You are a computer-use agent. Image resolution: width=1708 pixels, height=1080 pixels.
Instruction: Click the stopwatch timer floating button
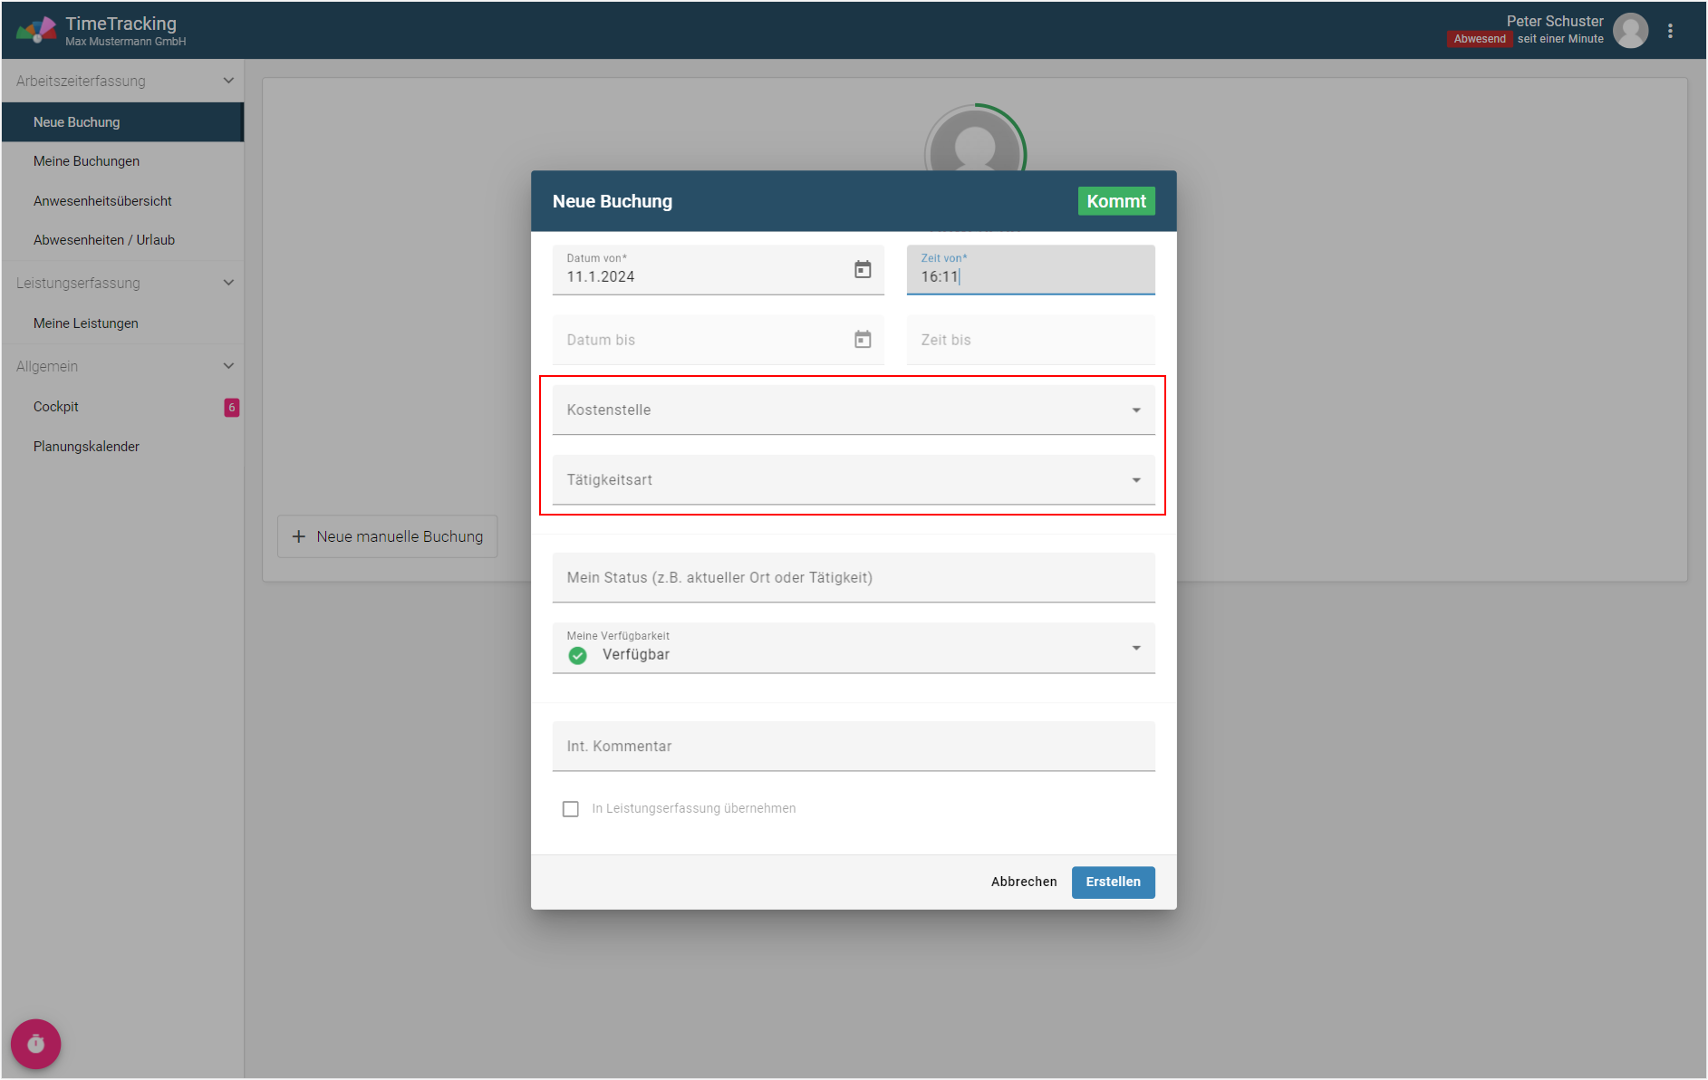36,1044
